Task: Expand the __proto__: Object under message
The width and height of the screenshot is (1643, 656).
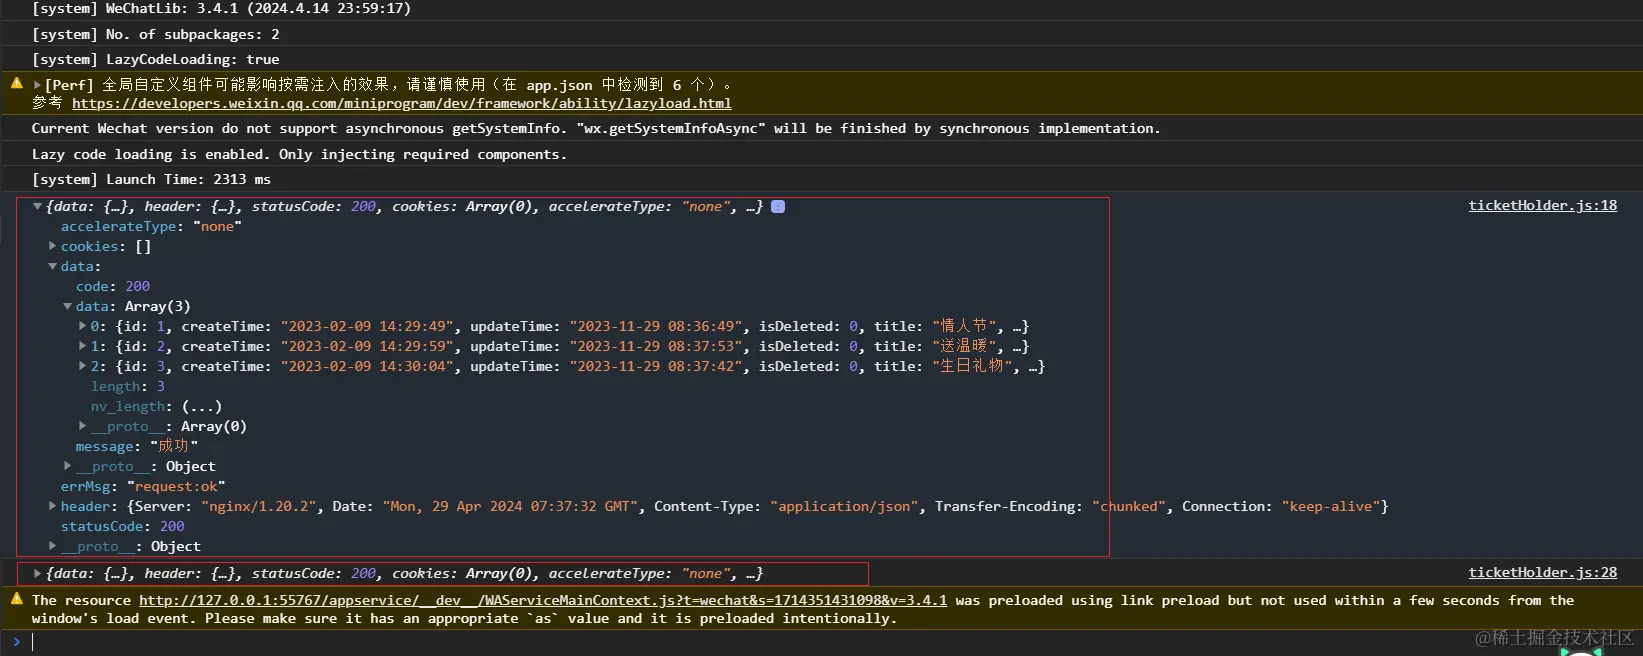Action: click(68, 466)
